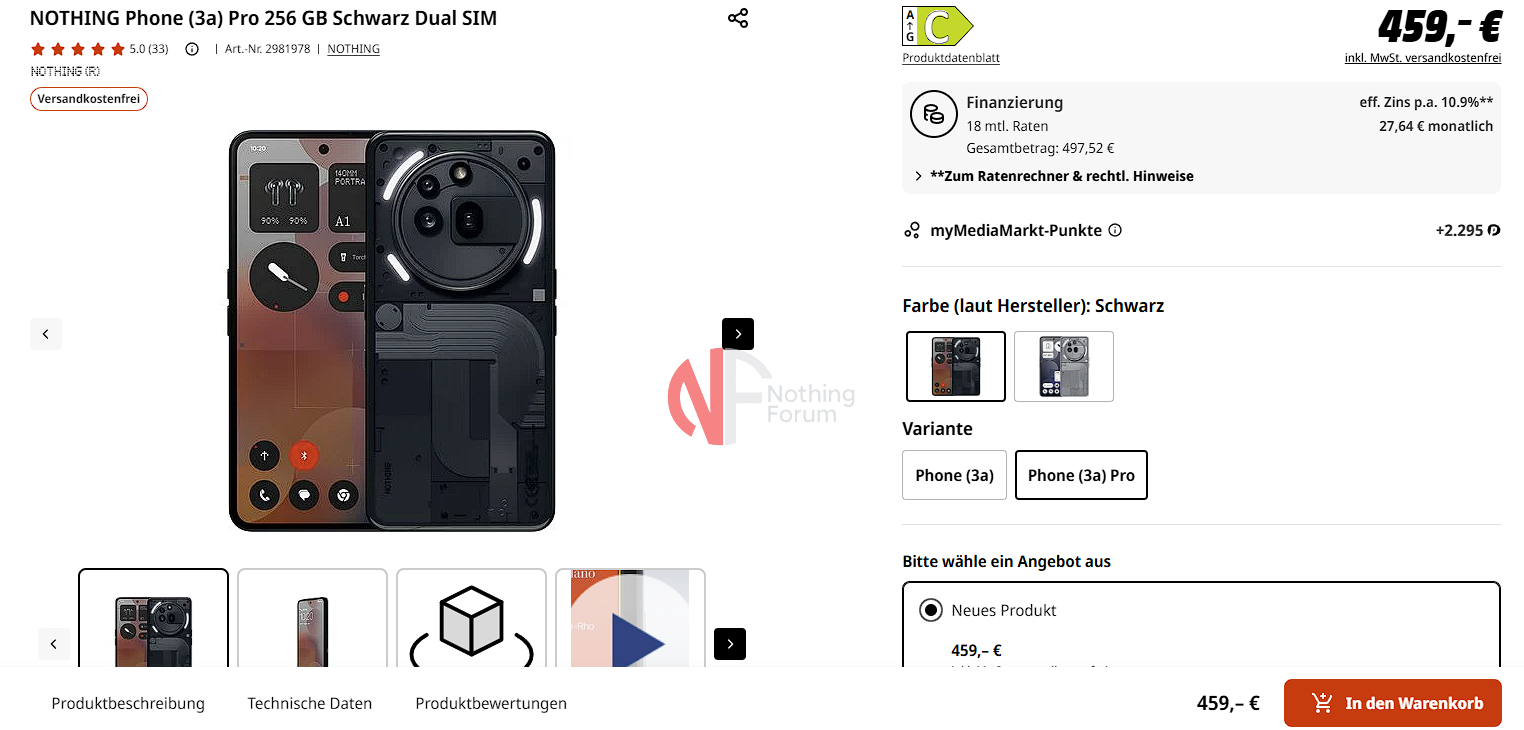The height and width of the screenshot is (730, 1524).
Task: Open the Finanzierung details section
Action: click(x=1014, y=102)
